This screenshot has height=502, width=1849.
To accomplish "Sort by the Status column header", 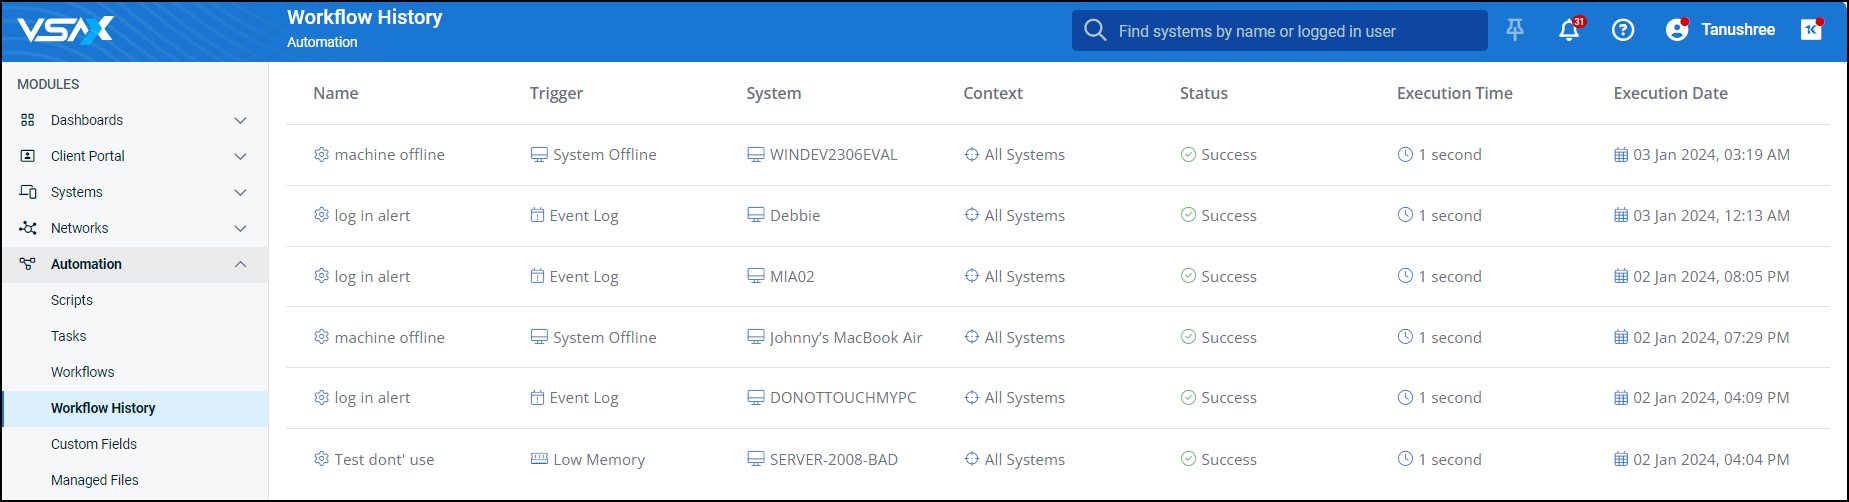I will (x=1204, y=93).
